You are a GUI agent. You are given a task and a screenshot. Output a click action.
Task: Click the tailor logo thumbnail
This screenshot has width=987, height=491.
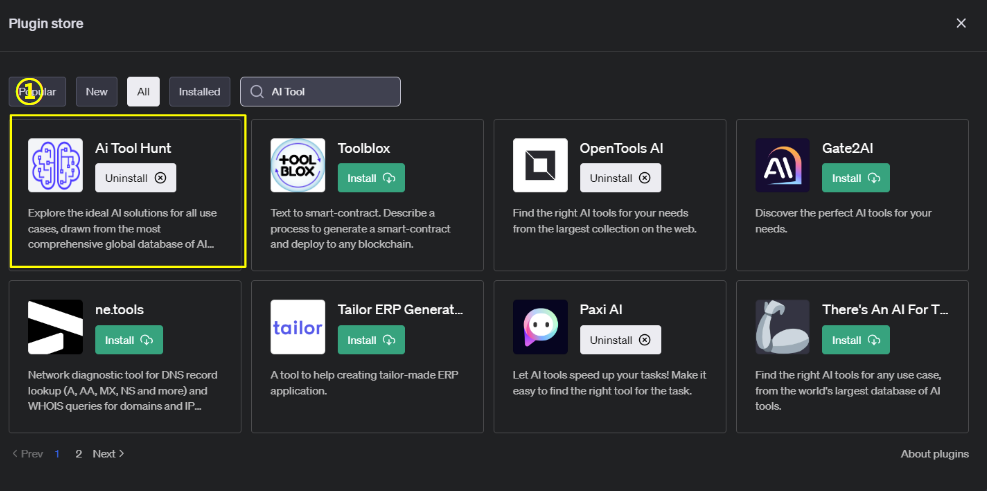click(298, 327)
